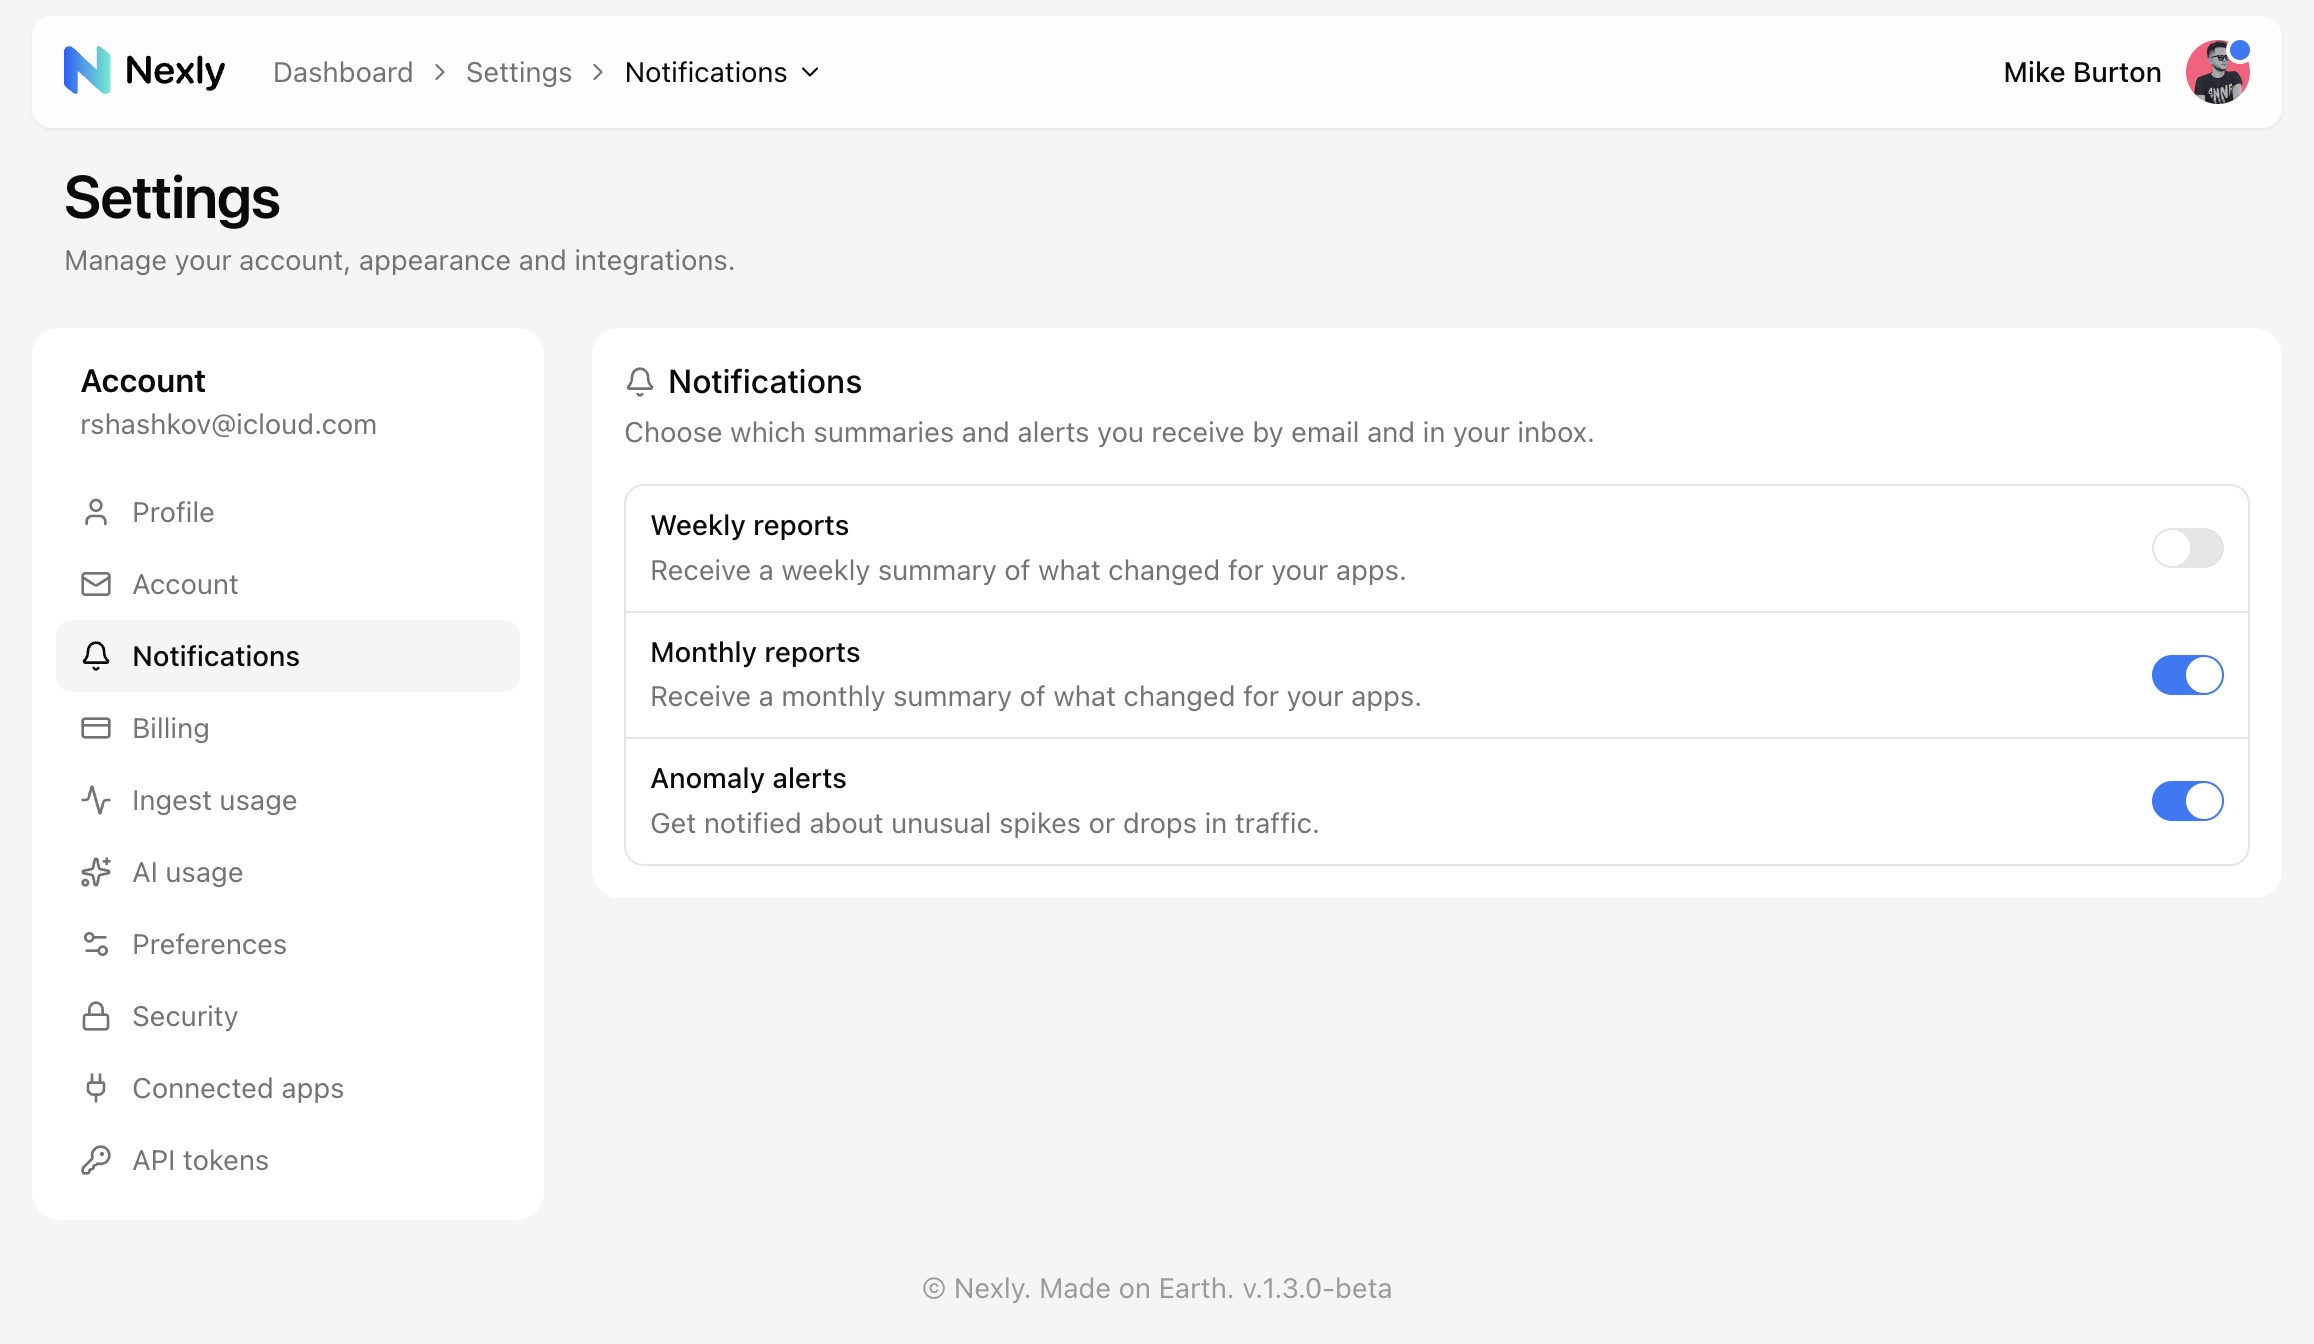Click the Mike Burton user name

(2082, 72)
